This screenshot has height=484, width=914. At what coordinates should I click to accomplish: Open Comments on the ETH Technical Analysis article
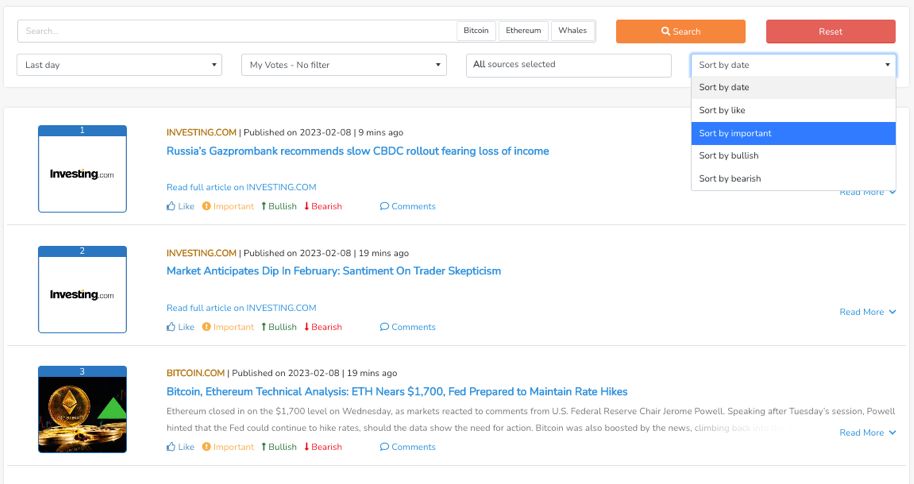[408, 447]
